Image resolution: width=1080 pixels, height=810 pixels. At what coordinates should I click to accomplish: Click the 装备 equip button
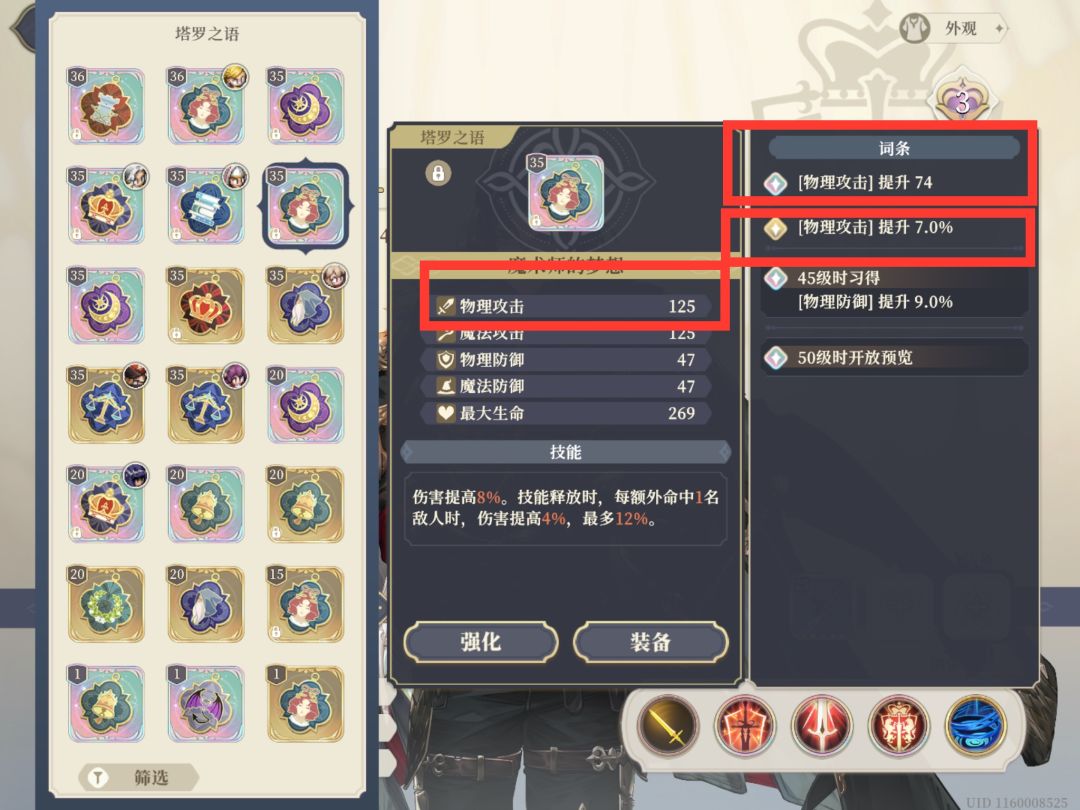click(650, 642)
